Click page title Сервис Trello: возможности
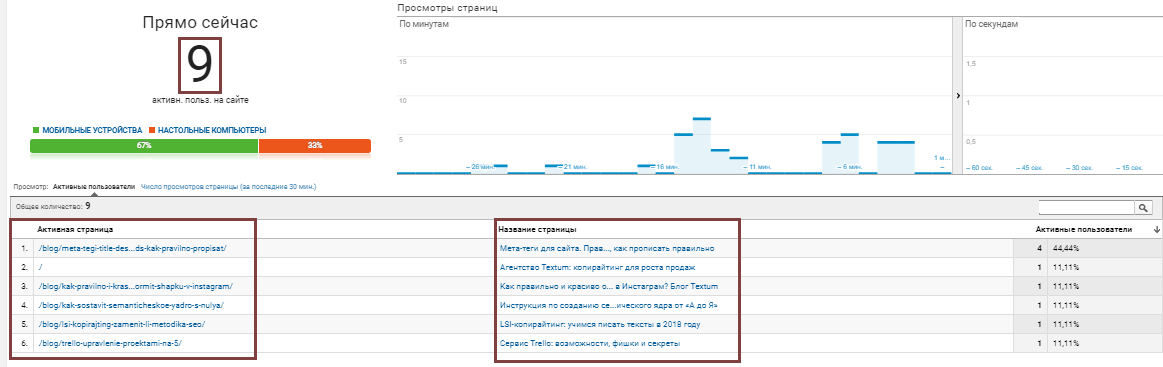1163x367 pixels. point(590,343)
